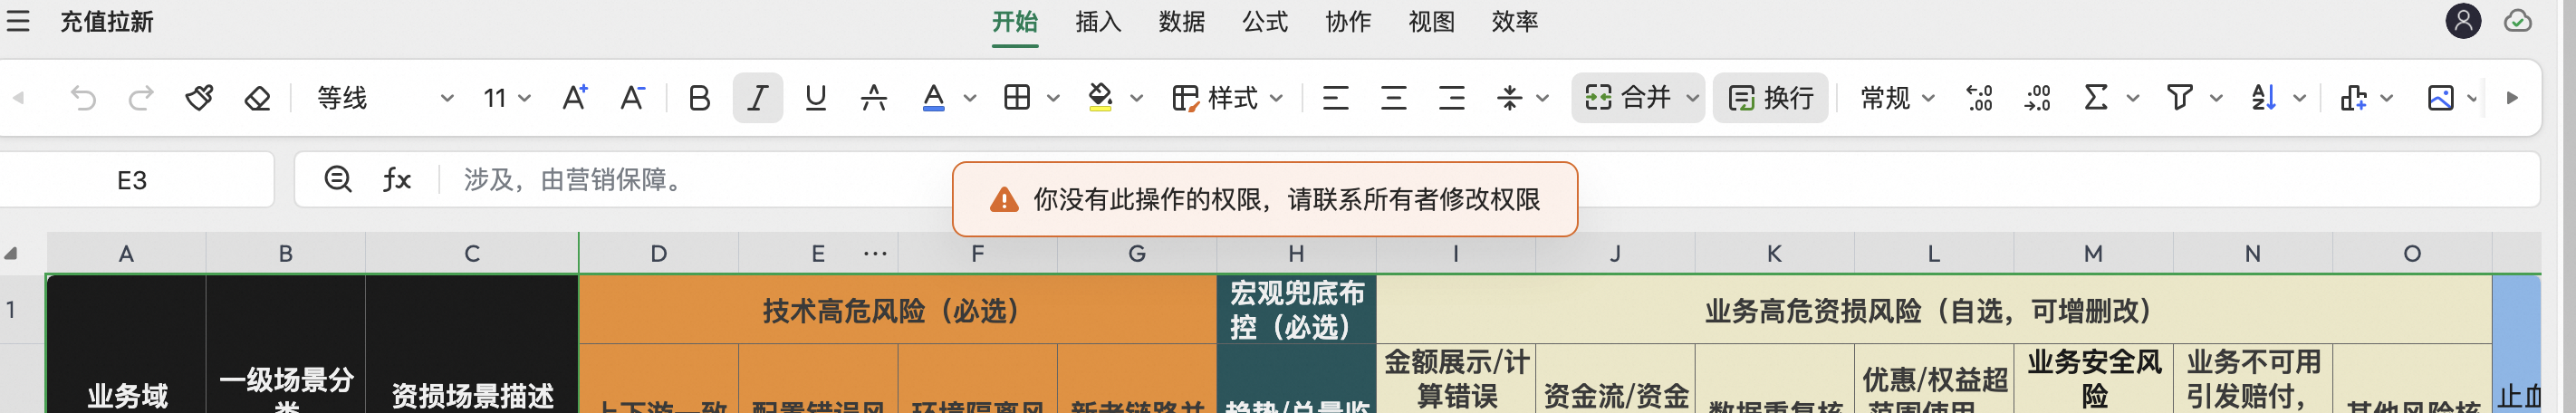The height and width of the screenshot is (413, 2576).
Task: Select column header H
Action: click(x=1296, y=254)
